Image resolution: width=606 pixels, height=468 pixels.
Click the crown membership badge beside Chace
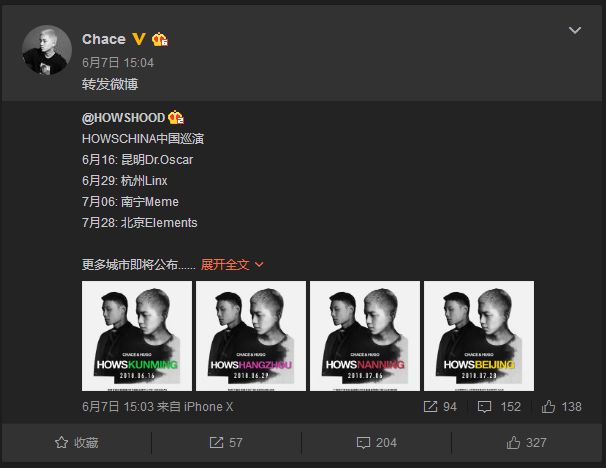coord(160,39)
